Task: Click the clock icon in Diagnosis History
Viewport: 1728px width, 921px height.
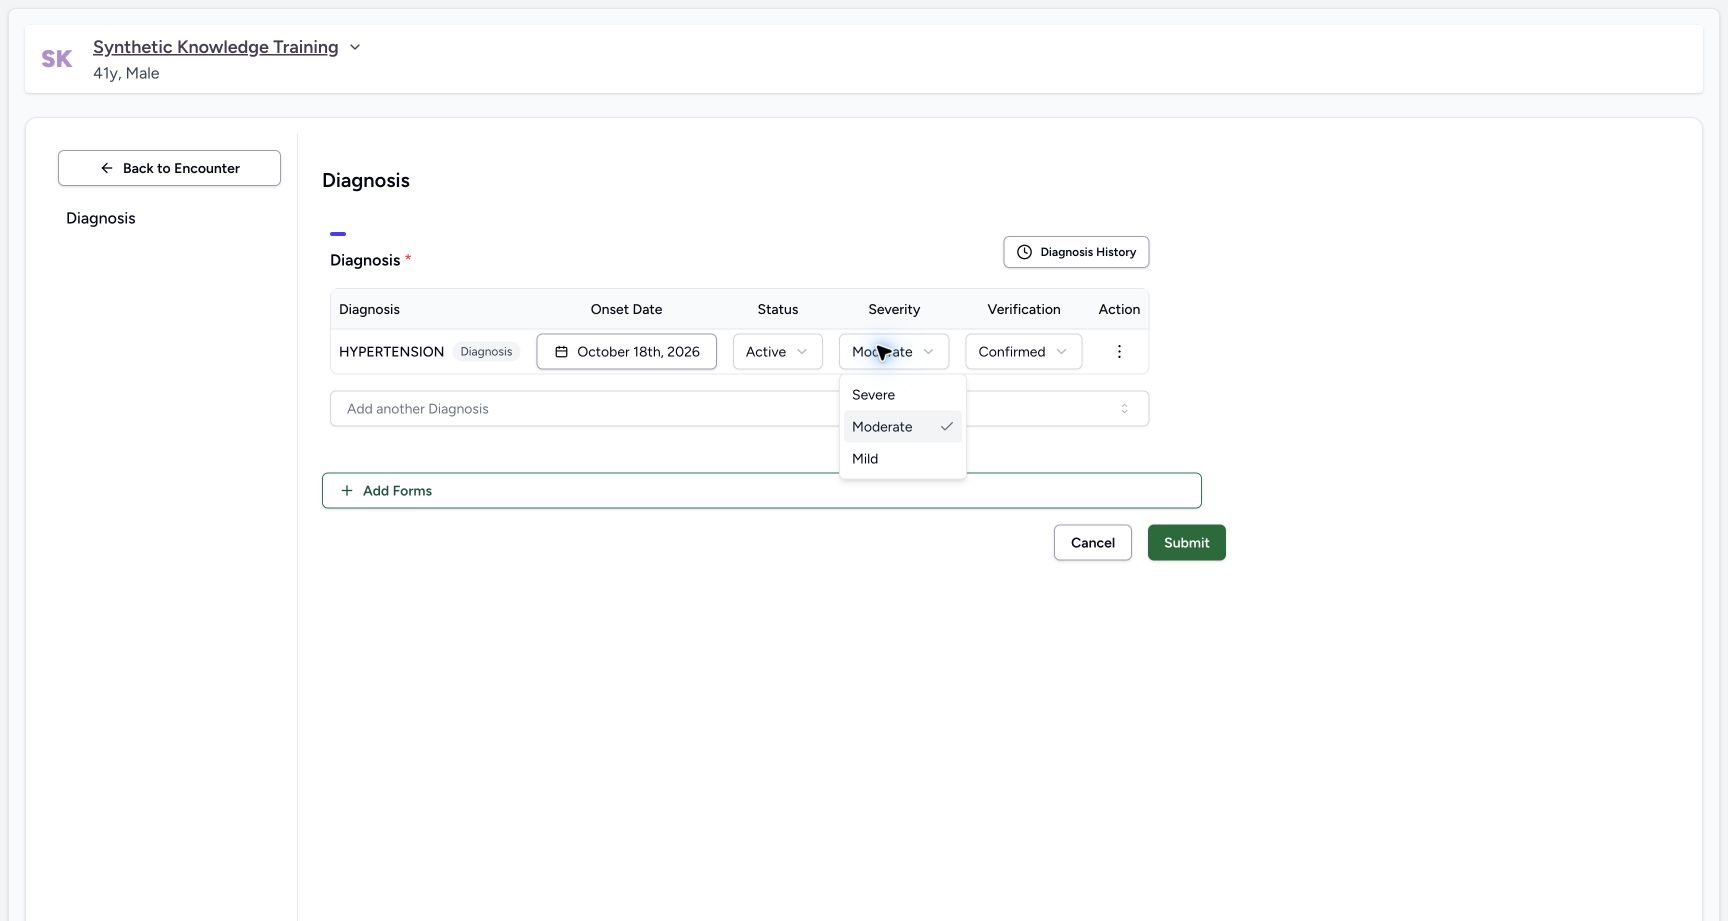Action: point(1024,252)
